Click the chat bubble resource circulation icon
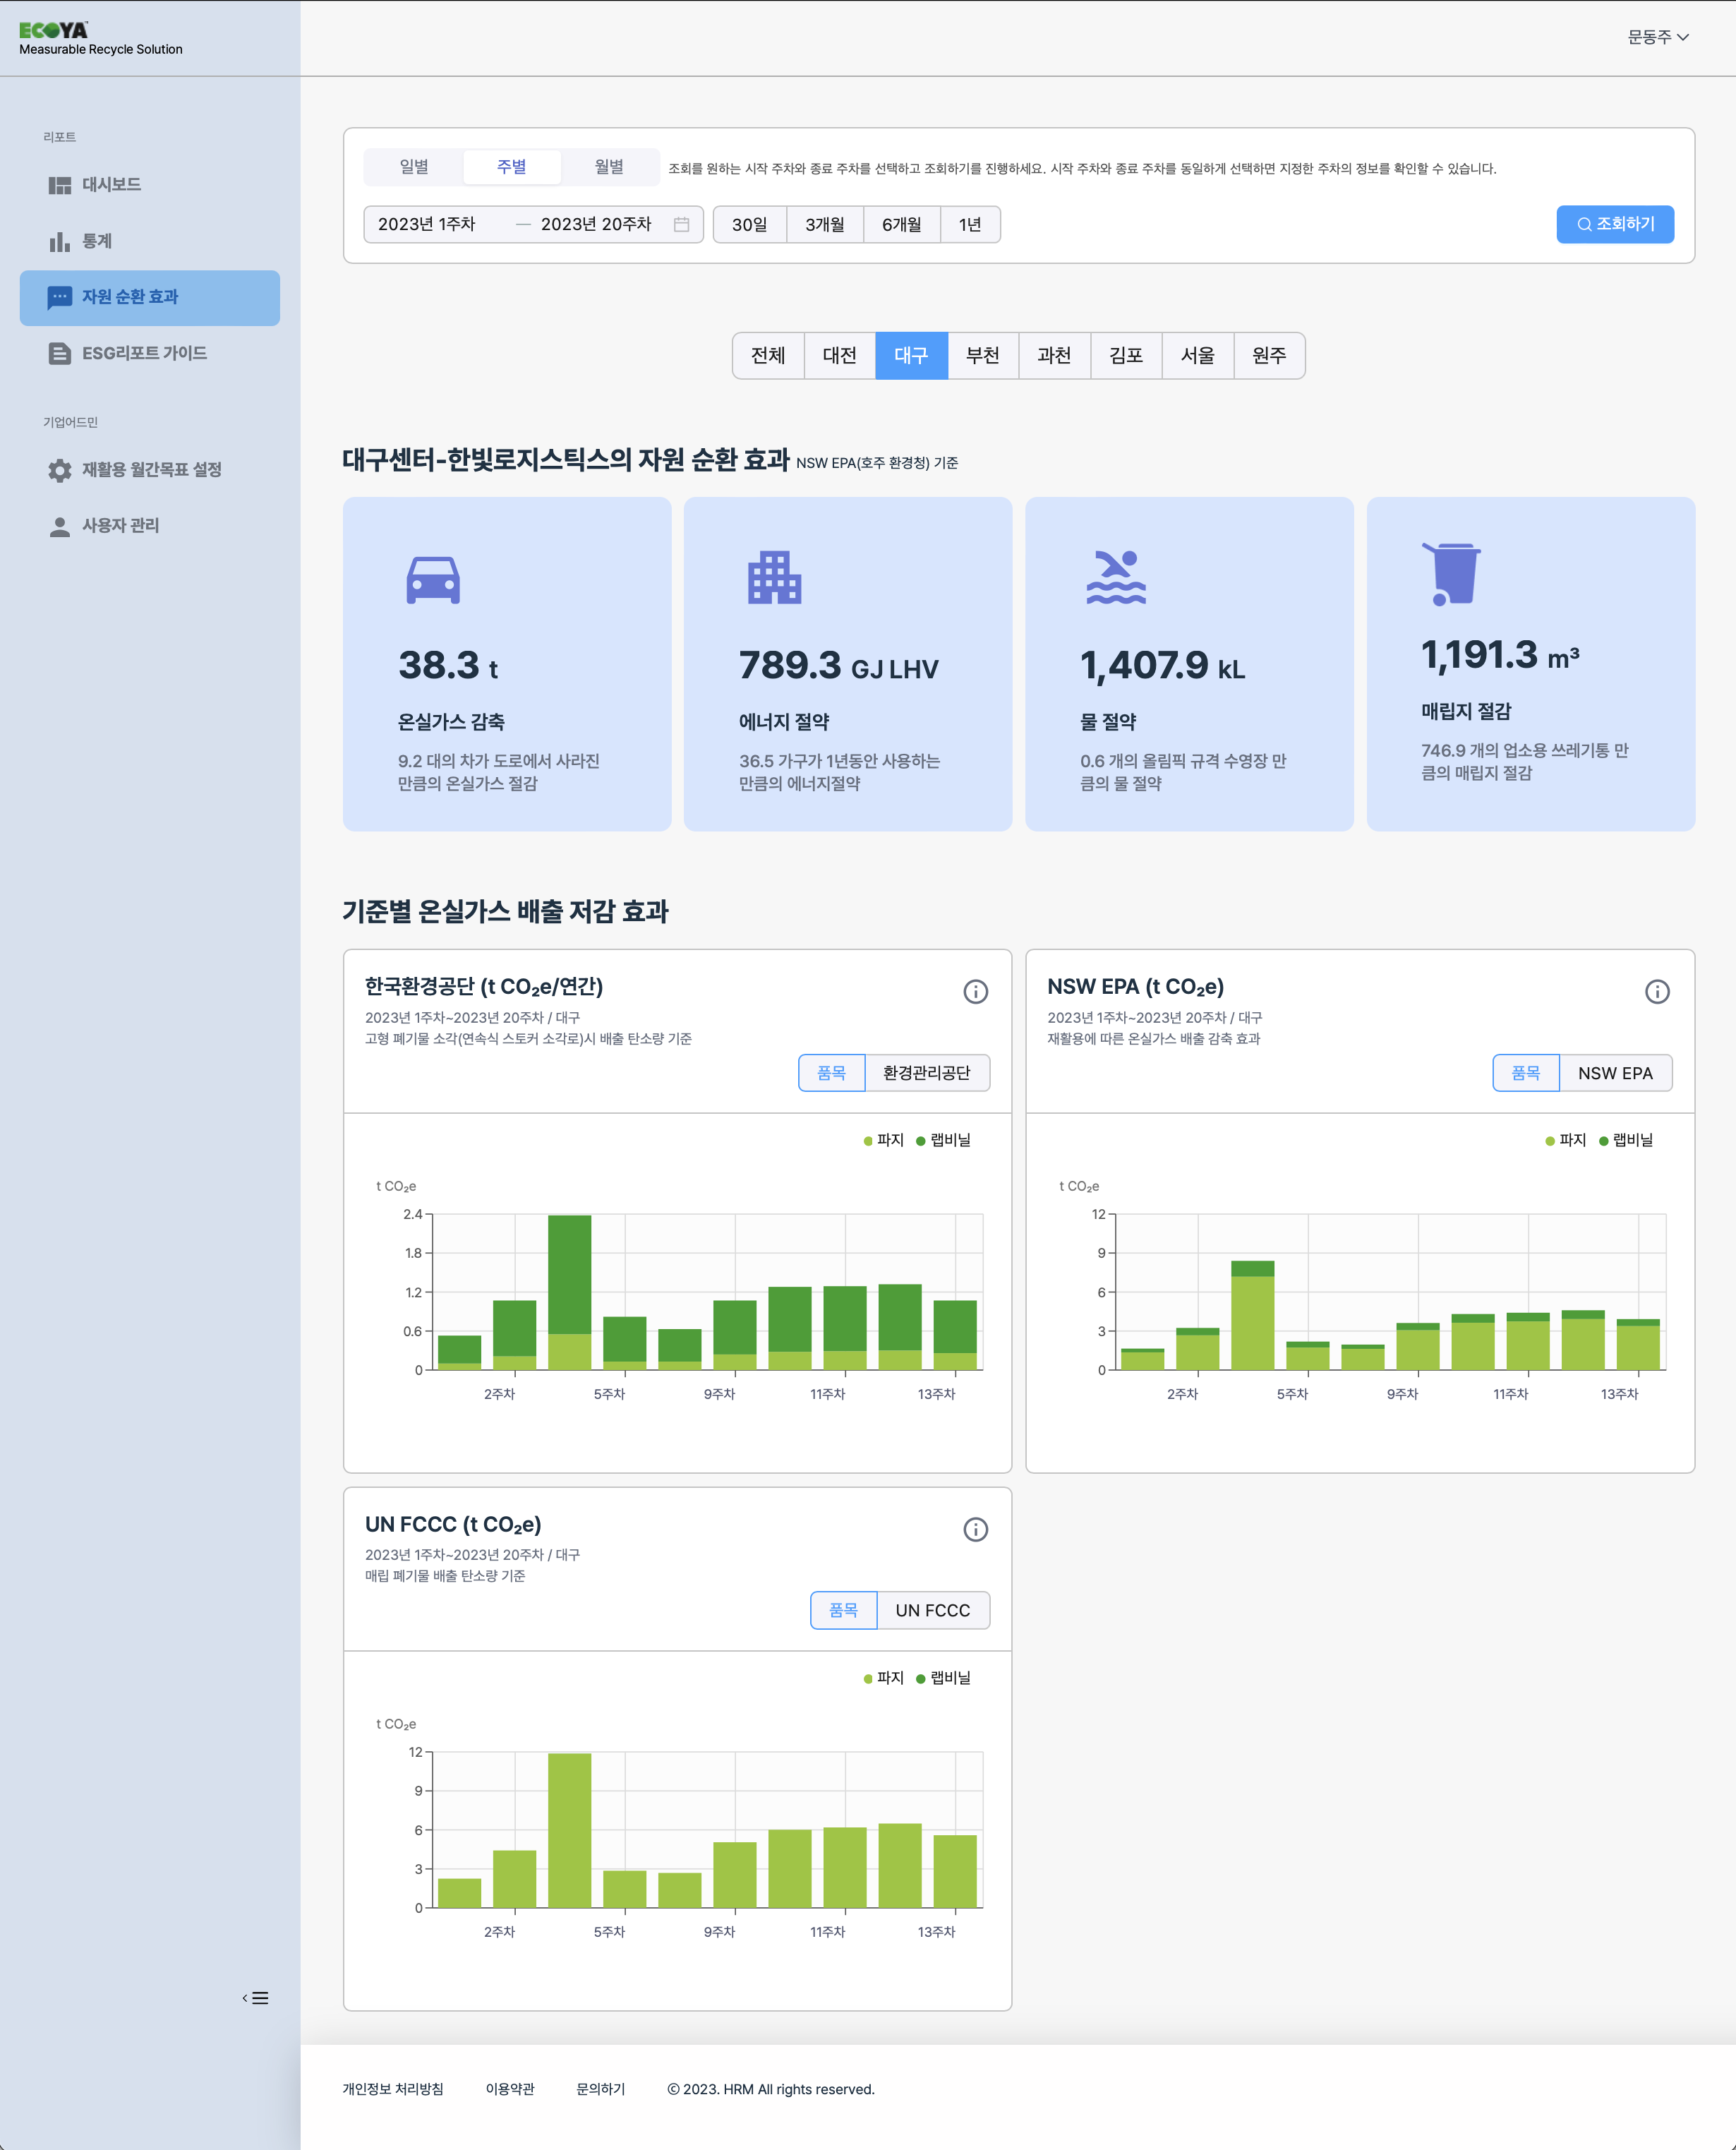The image size is (1736, 2150). pos(60,297)
